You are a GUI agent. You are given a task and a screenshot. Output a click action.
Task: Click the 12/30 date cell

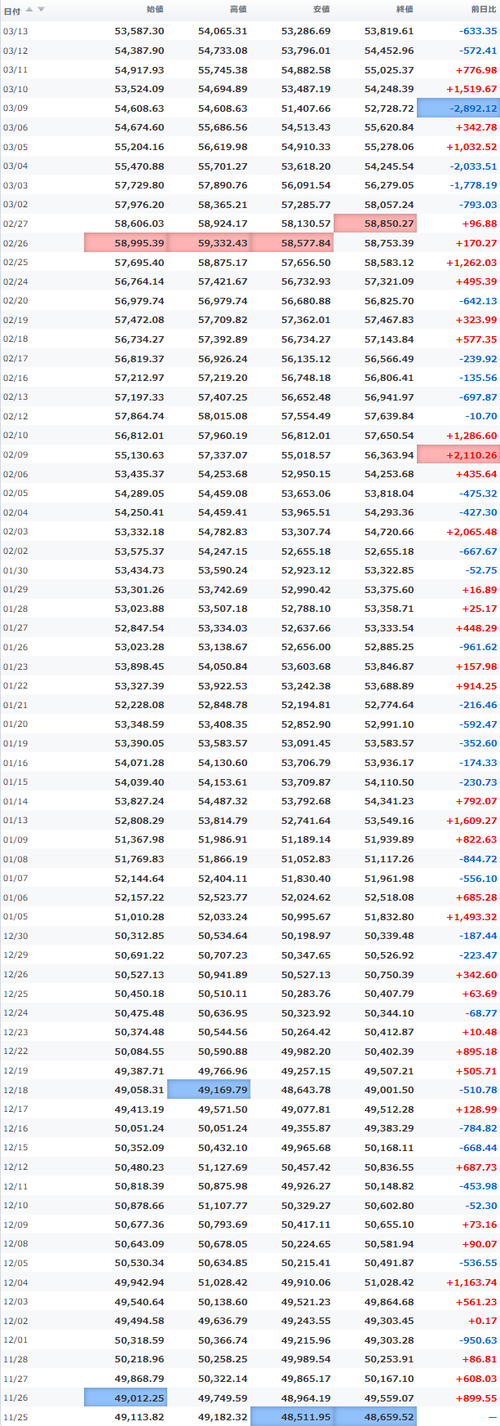16,938
